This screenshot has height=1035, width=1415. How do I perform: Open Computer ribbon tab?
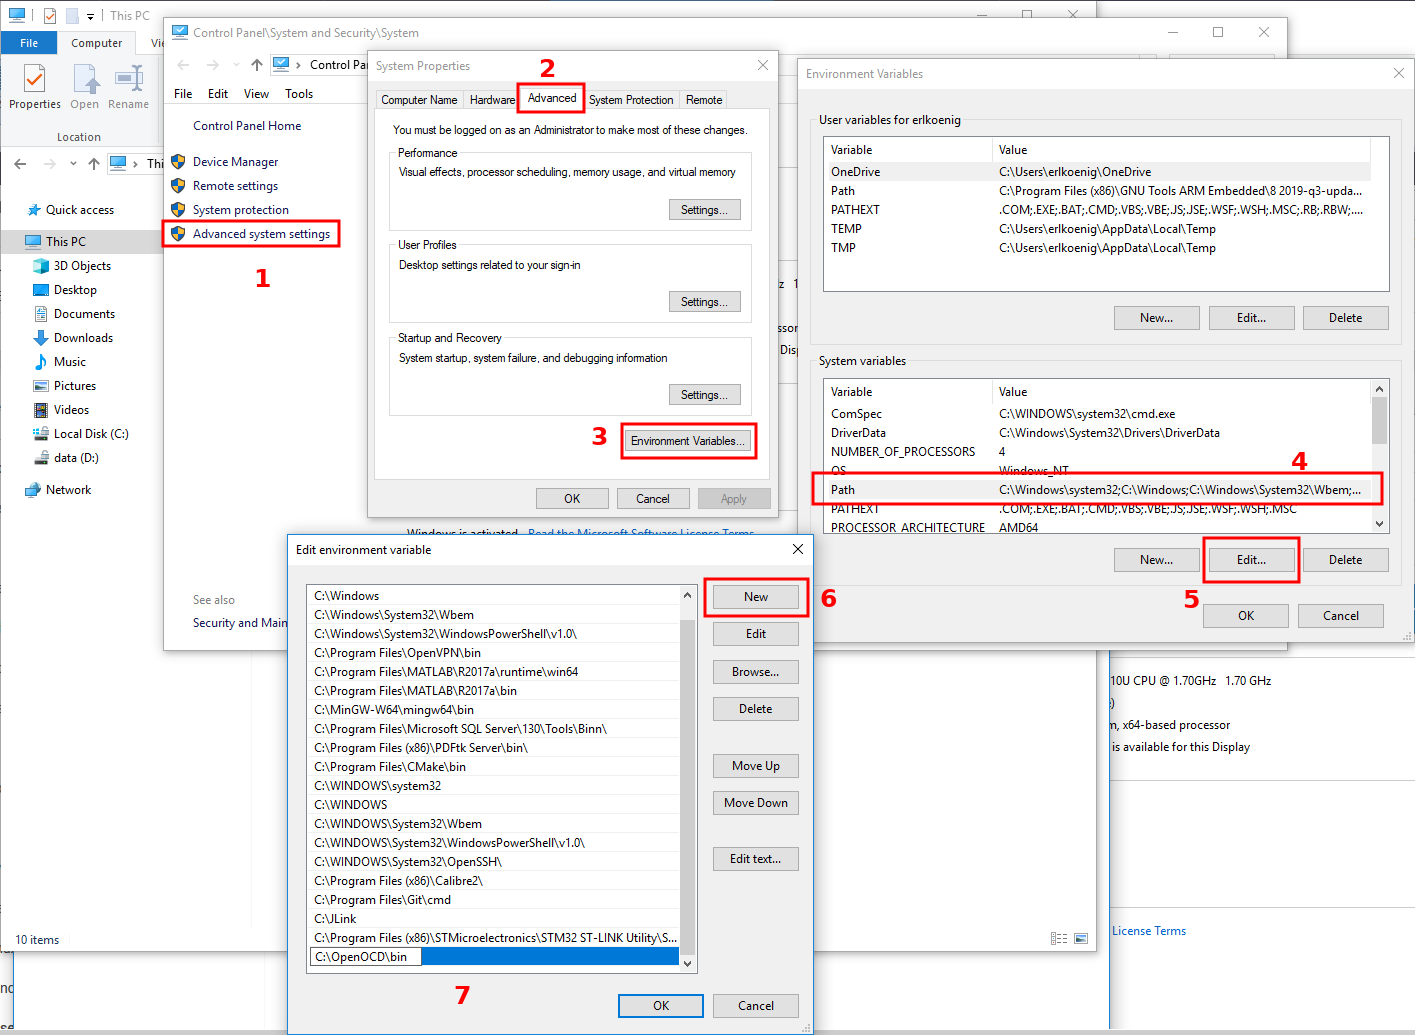pos(97,43)
